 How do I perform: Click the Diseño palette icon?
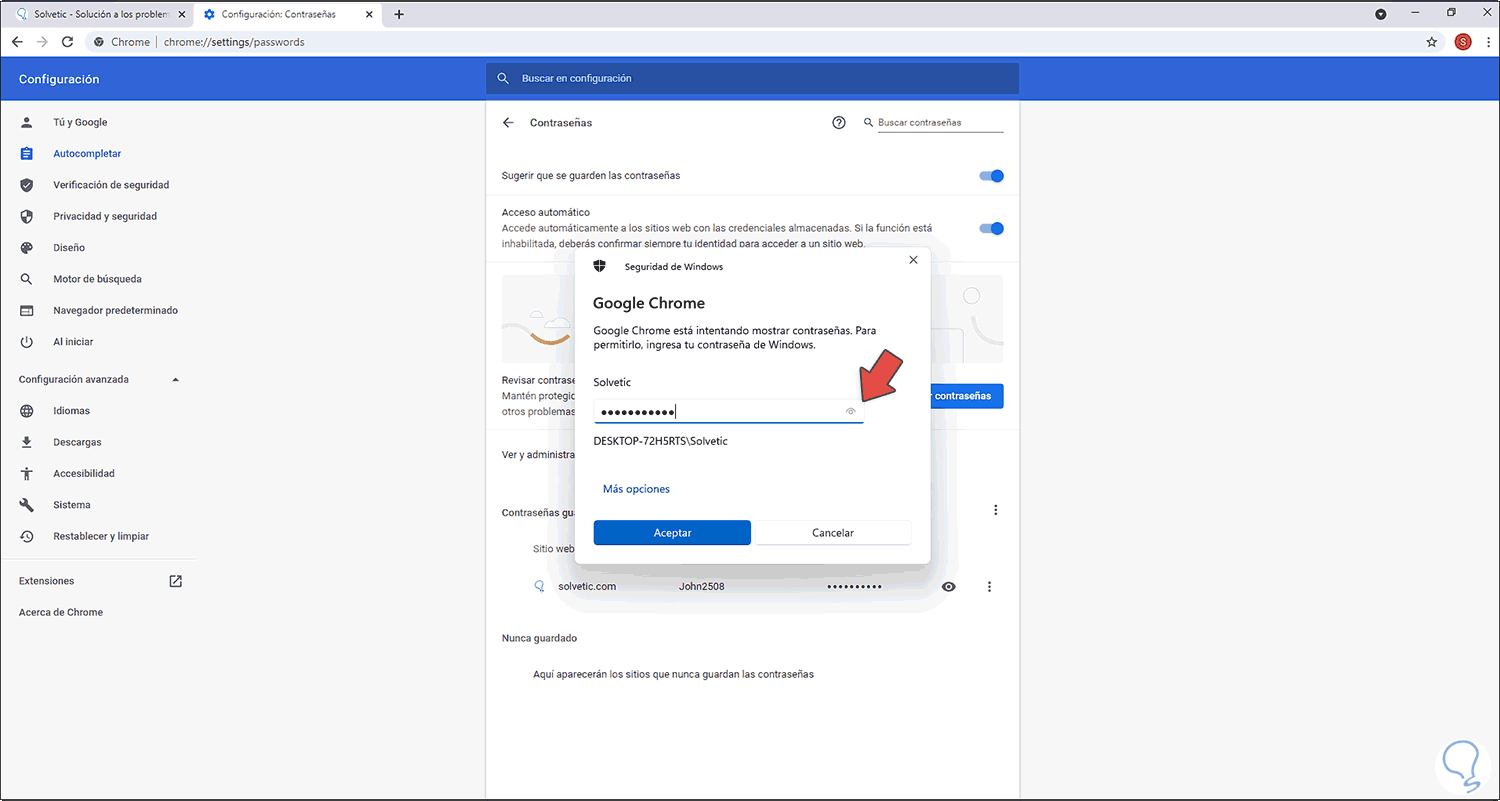point(27,248)
